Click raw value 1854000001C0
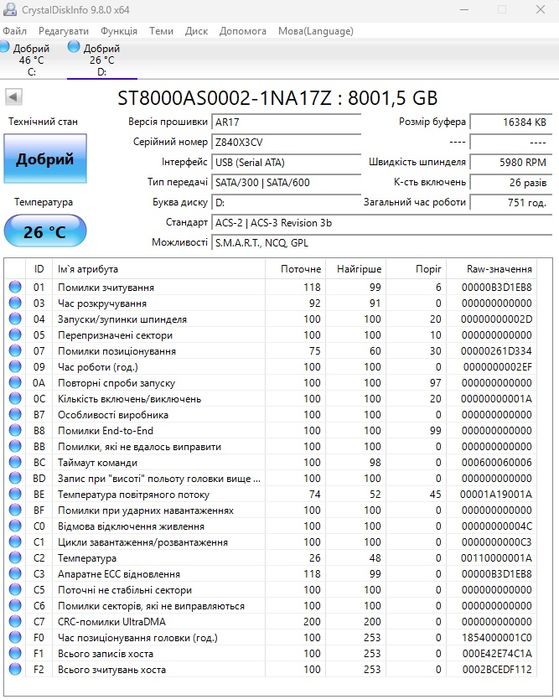This screenshot has height=700, width=559. click(496, 637)
